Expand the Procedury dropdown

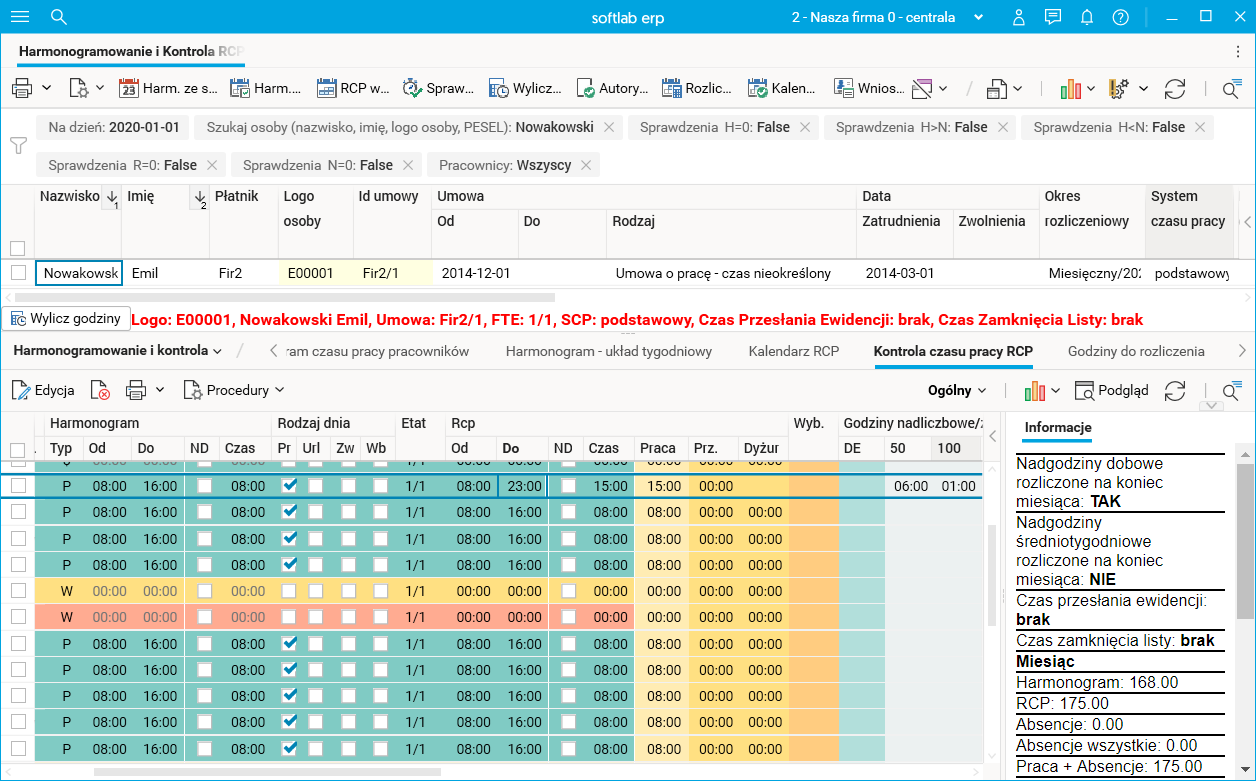pyautogui.click(x=233, y=390)
